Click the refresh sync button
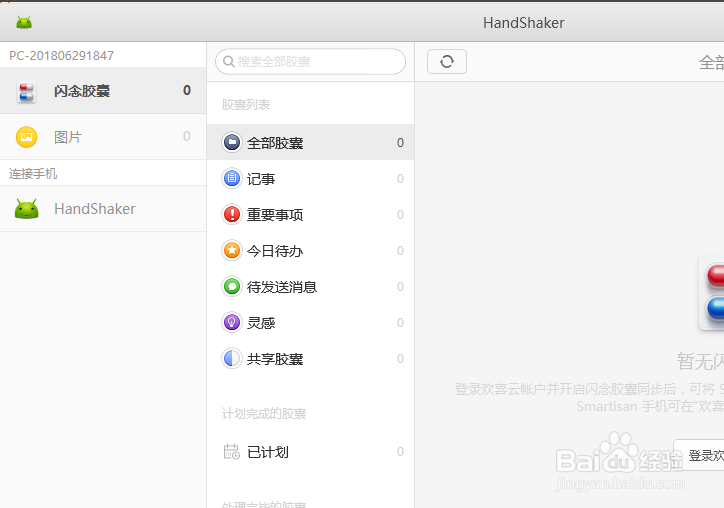The image size is (724, 508). tap(446, 61)
